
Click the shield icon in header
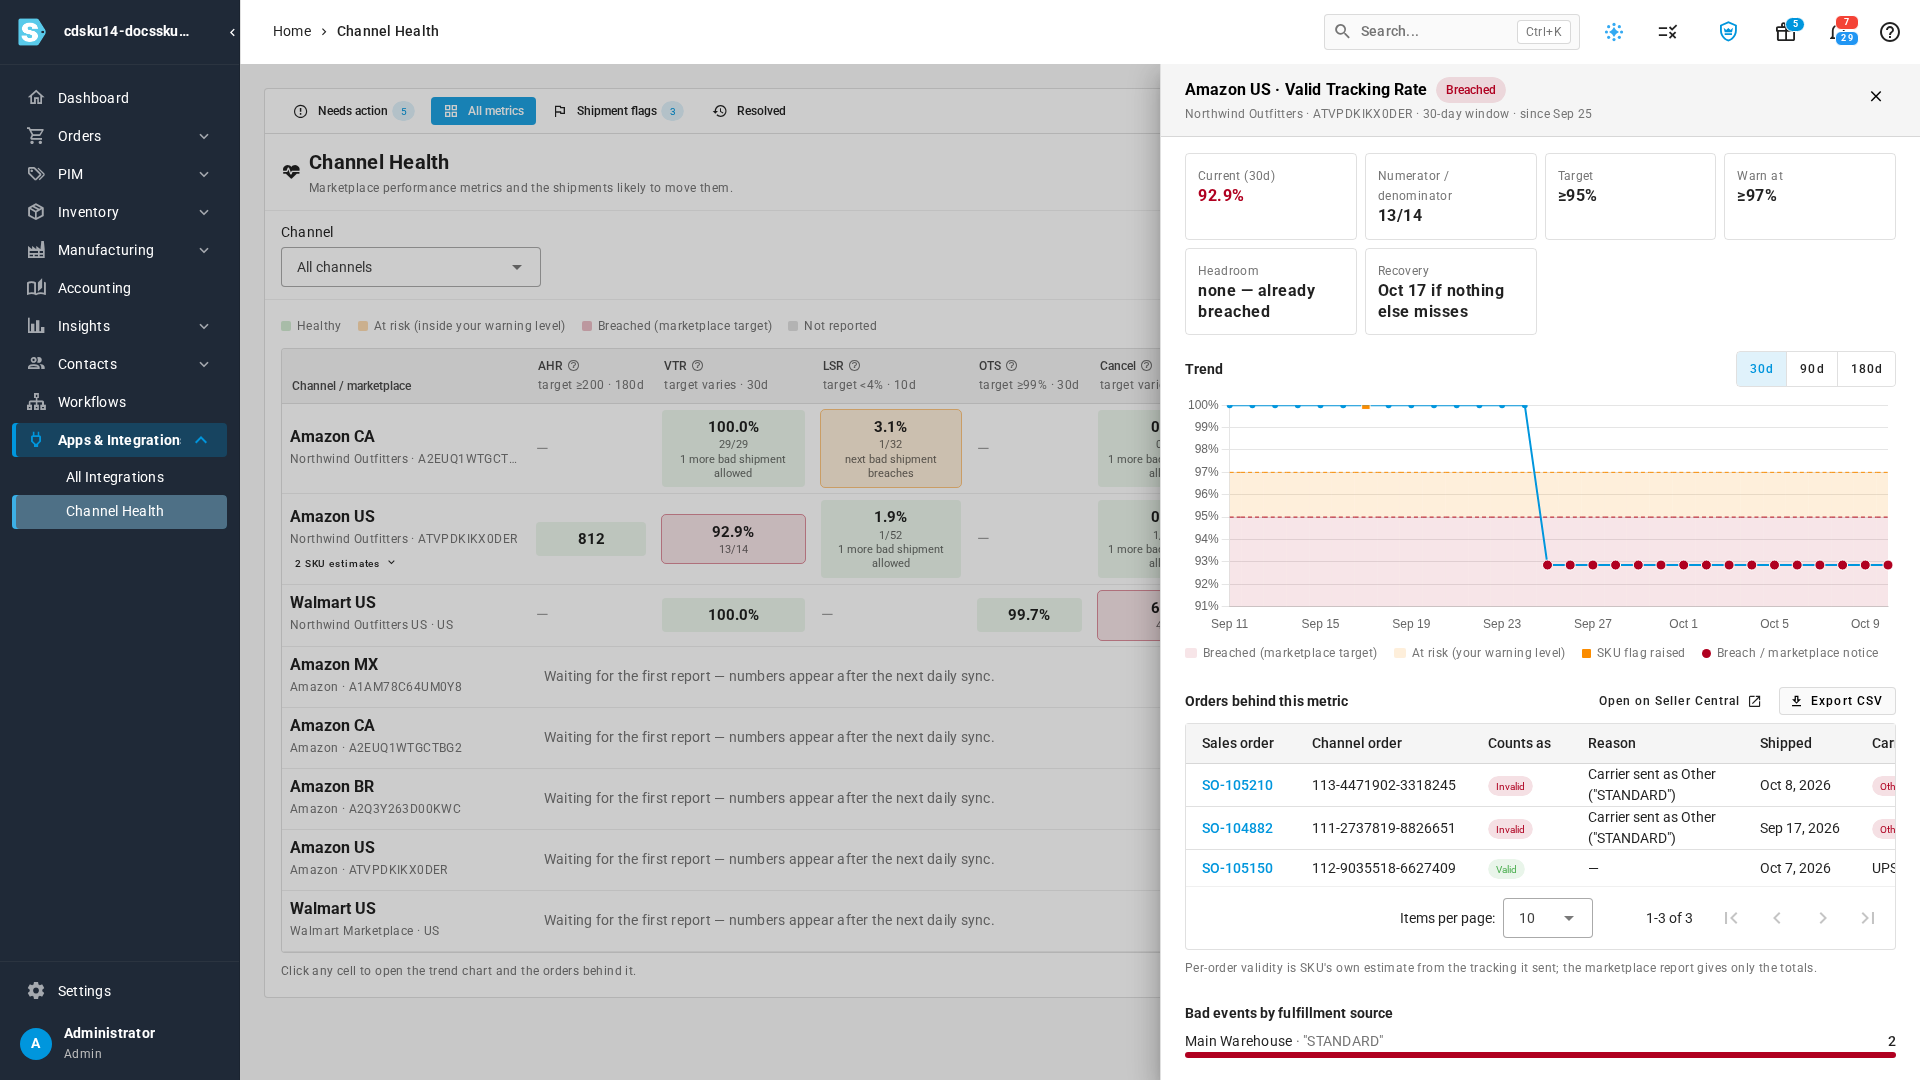pyautogui.click(x=1728, y=32)
